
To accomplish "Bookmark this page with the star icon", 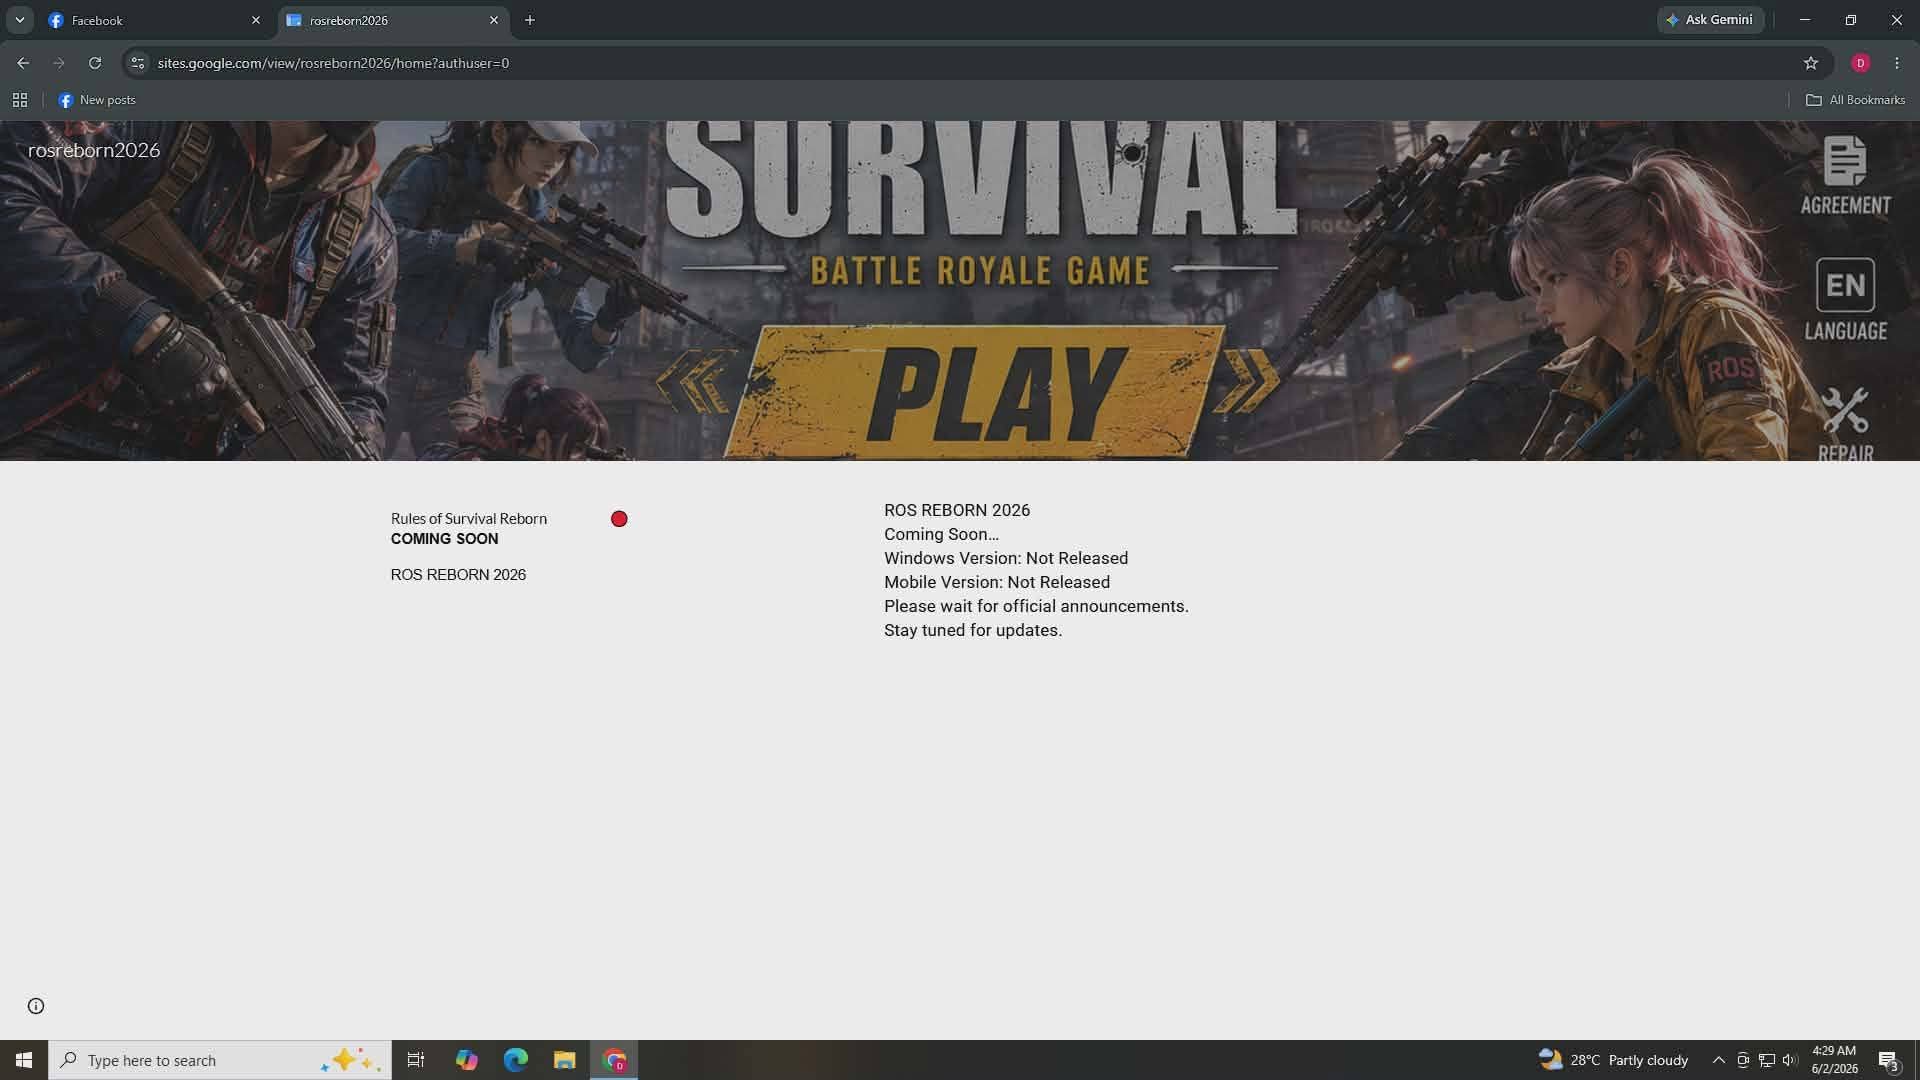I will [1811, 63].
